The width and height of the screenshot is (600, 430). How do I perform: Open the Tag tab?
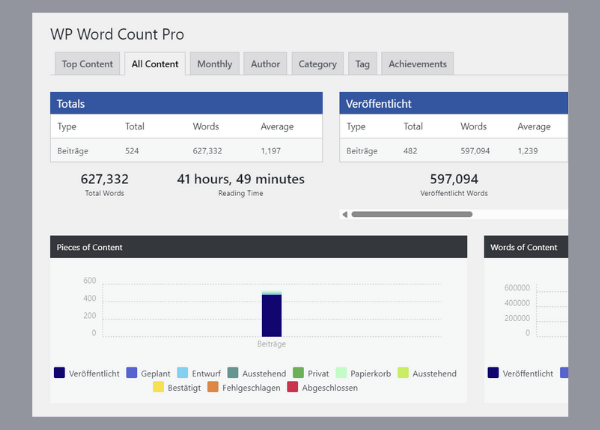coord(362,64)
